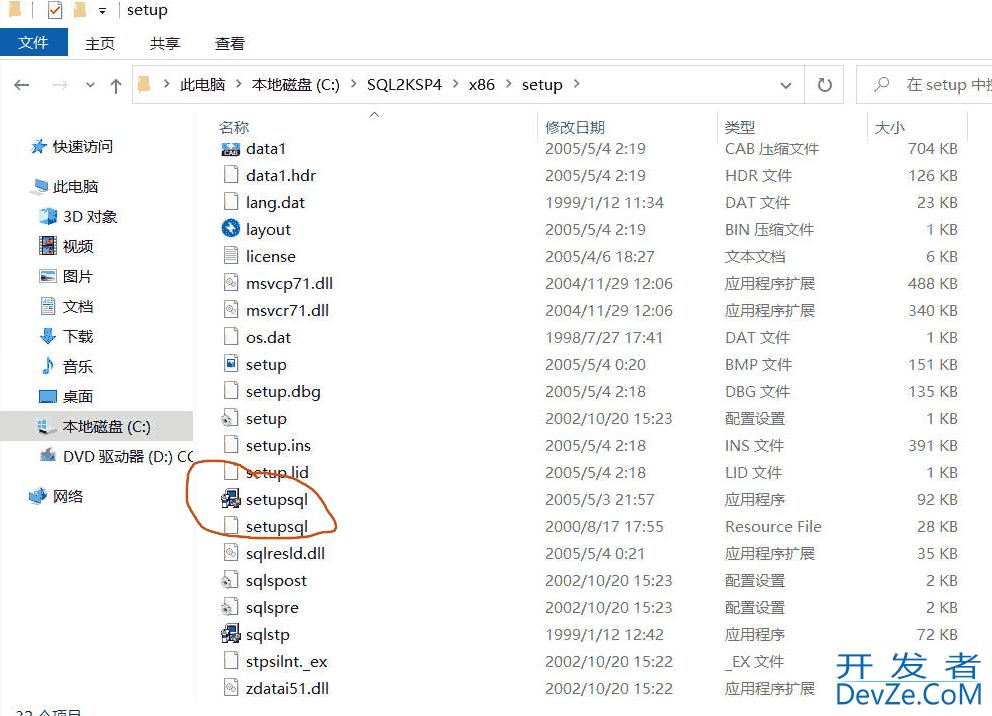Click the 704 KB size cell
Screen dimensions: 992x716
tap(933, 149)
